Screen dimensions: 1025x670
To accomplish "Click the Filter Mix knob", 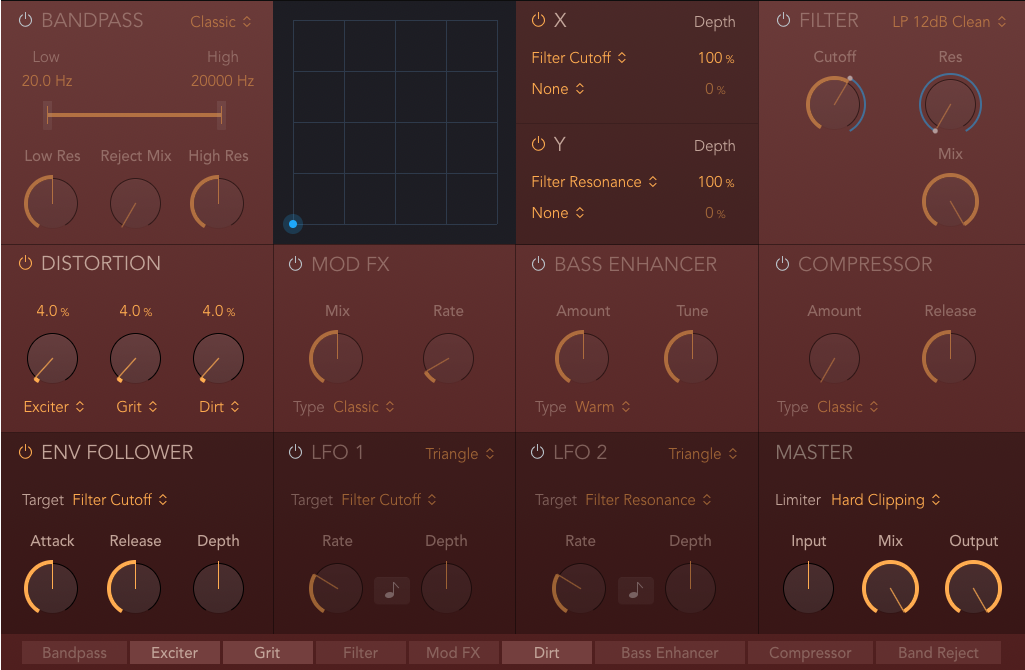I will (x=950, y=201).
